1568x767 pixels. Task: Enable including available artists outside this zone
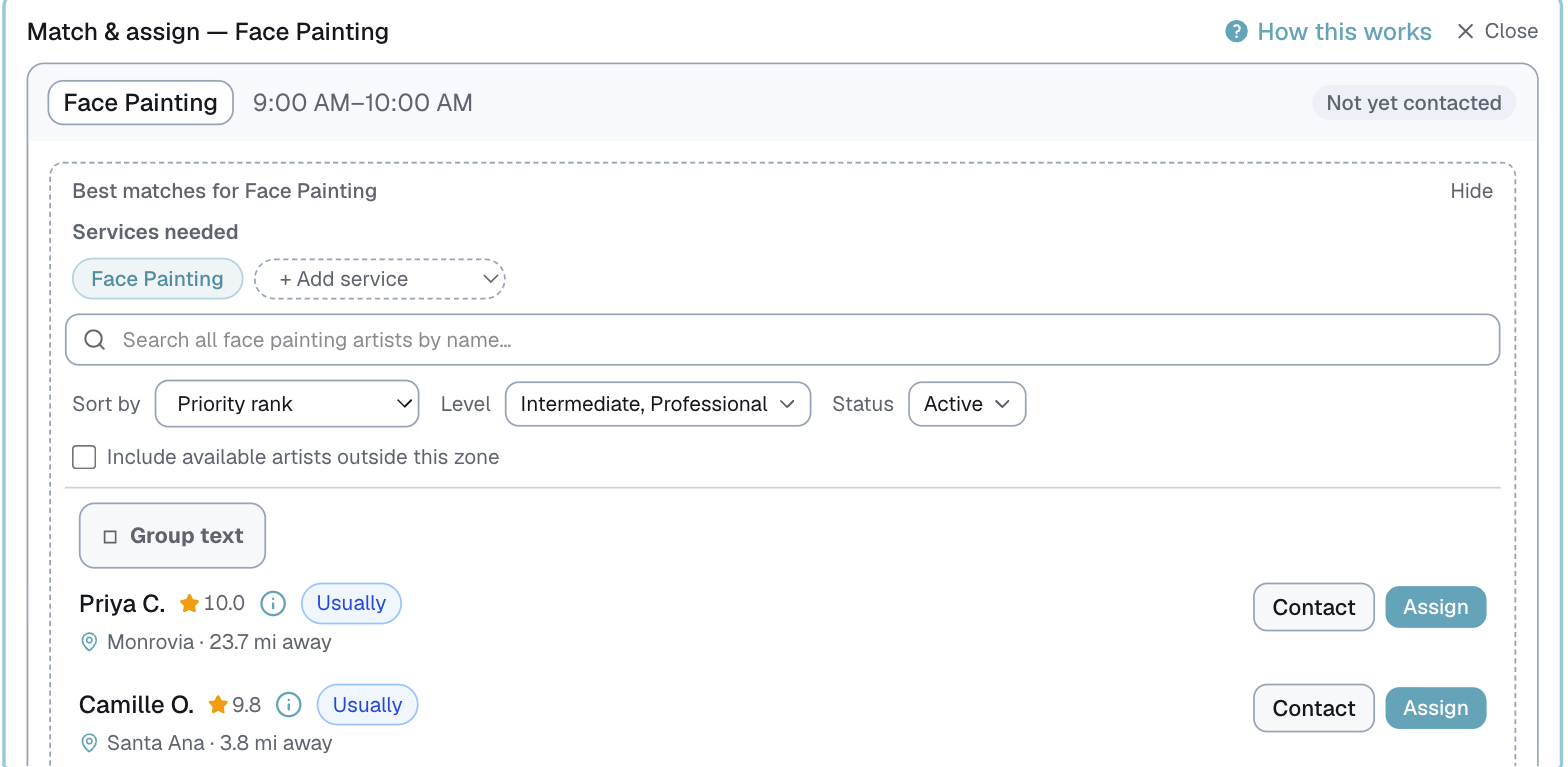click(x=85, y=457)
